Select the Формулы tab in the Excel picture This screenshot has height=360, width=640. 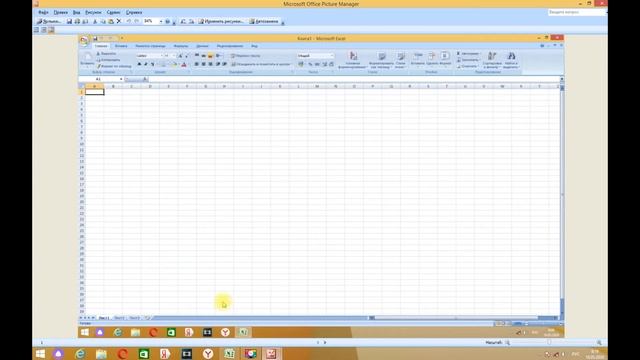point(181,46)
